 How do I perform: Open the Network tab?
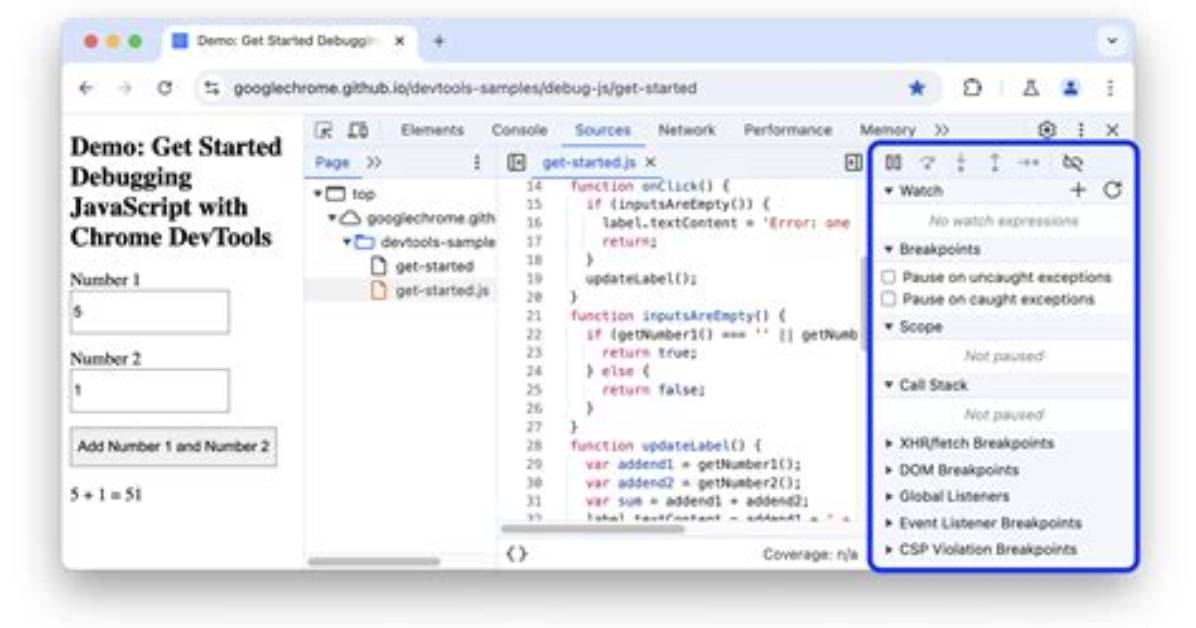pos(686,130)
